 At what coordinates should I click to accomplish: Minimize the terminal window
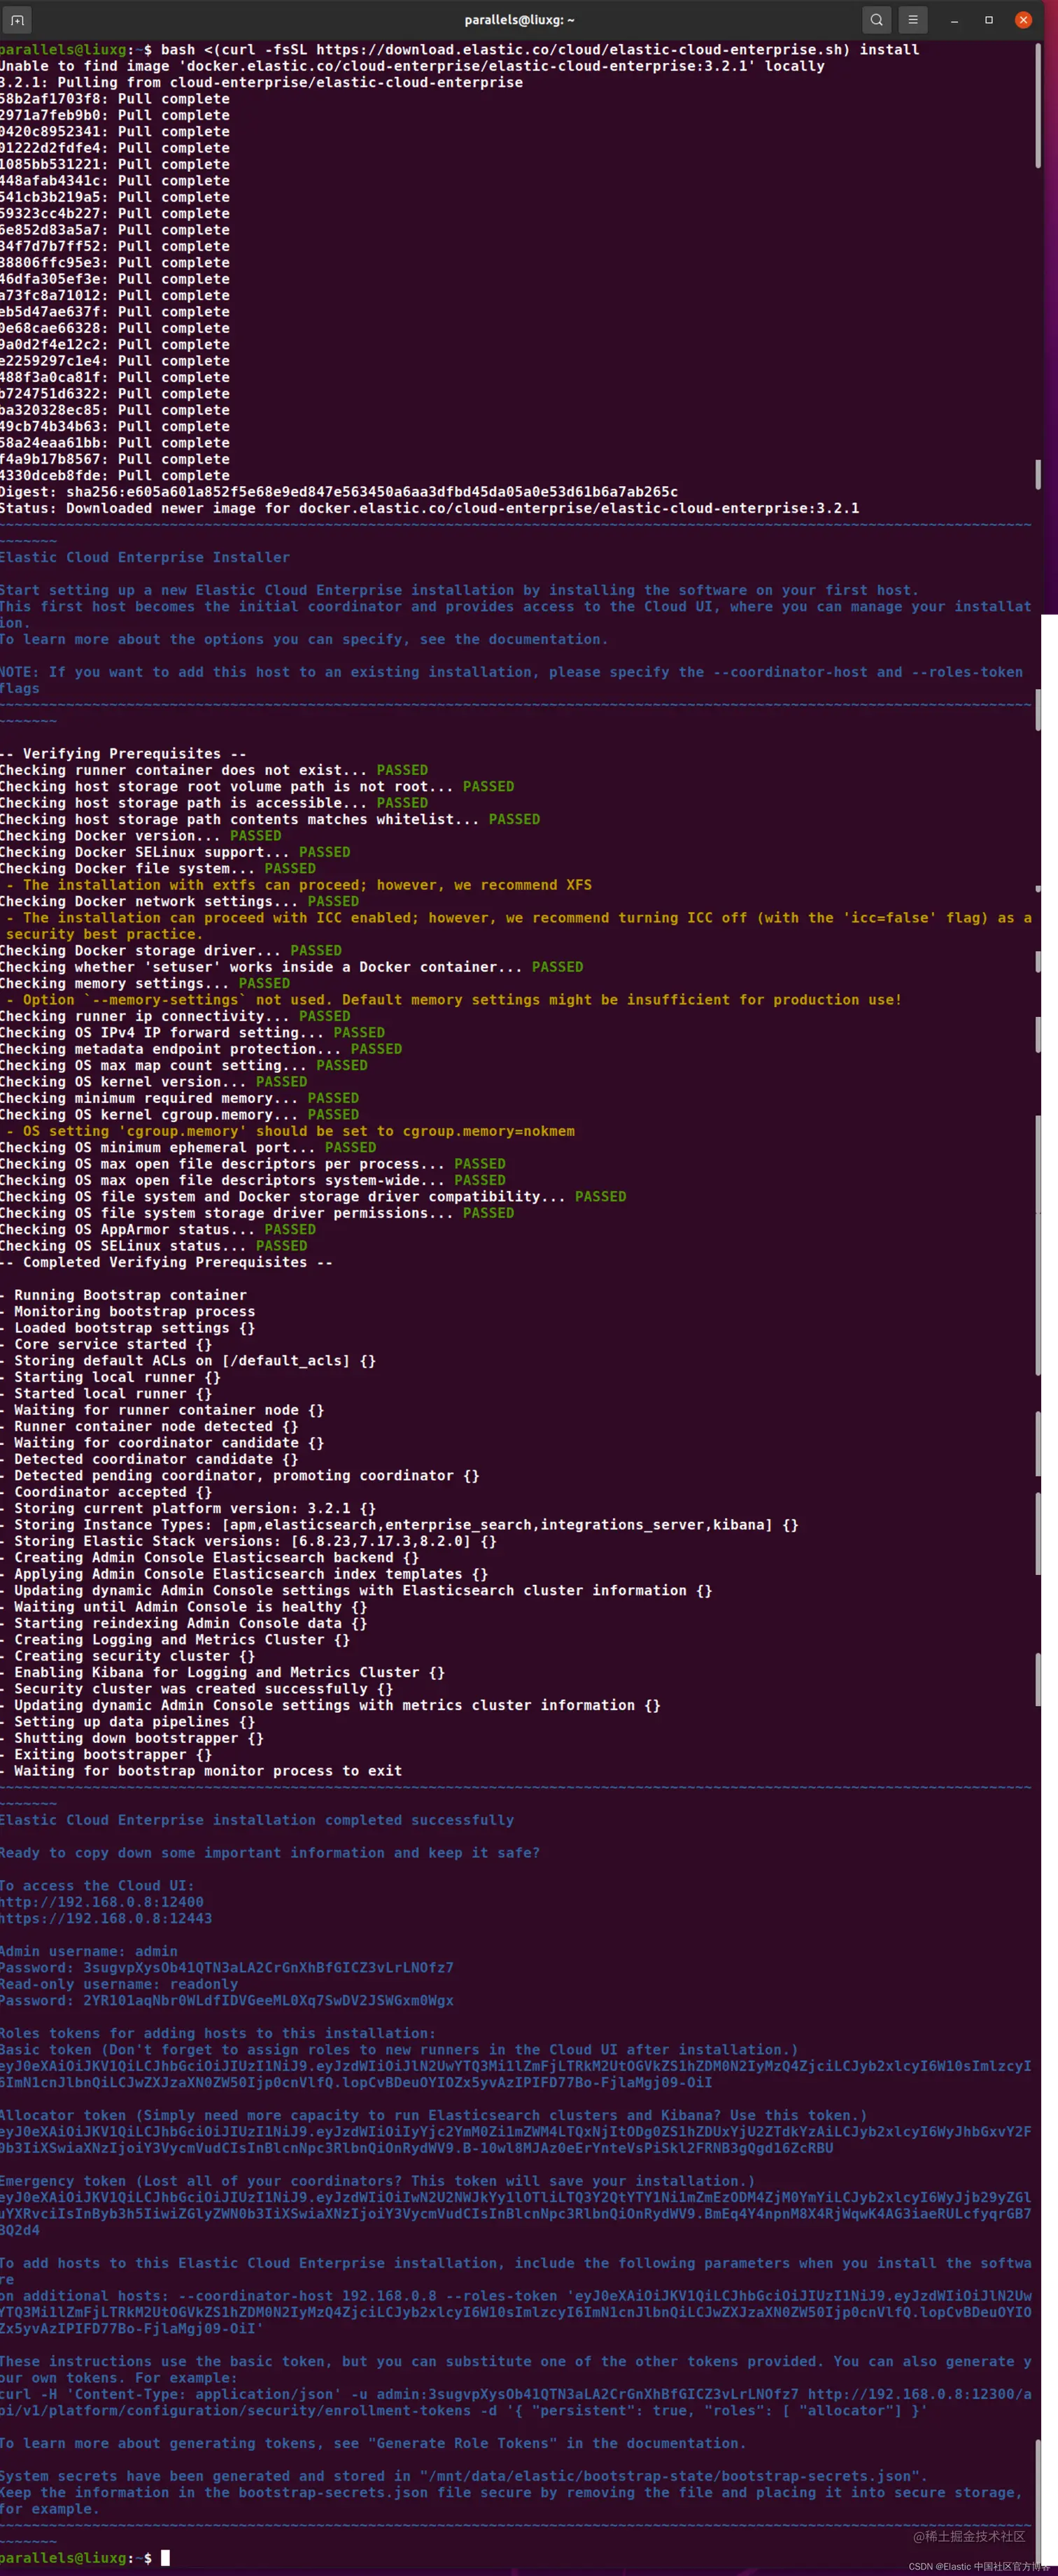pyautogui.click(x=955, y=20)
